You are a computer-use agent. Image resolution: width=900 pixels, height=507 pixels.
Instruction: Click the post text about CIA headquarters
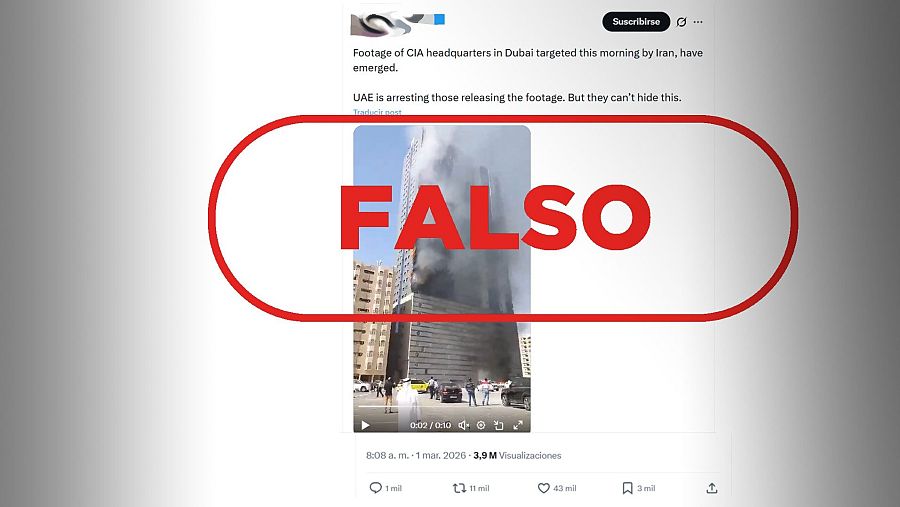tap(527, 75)
